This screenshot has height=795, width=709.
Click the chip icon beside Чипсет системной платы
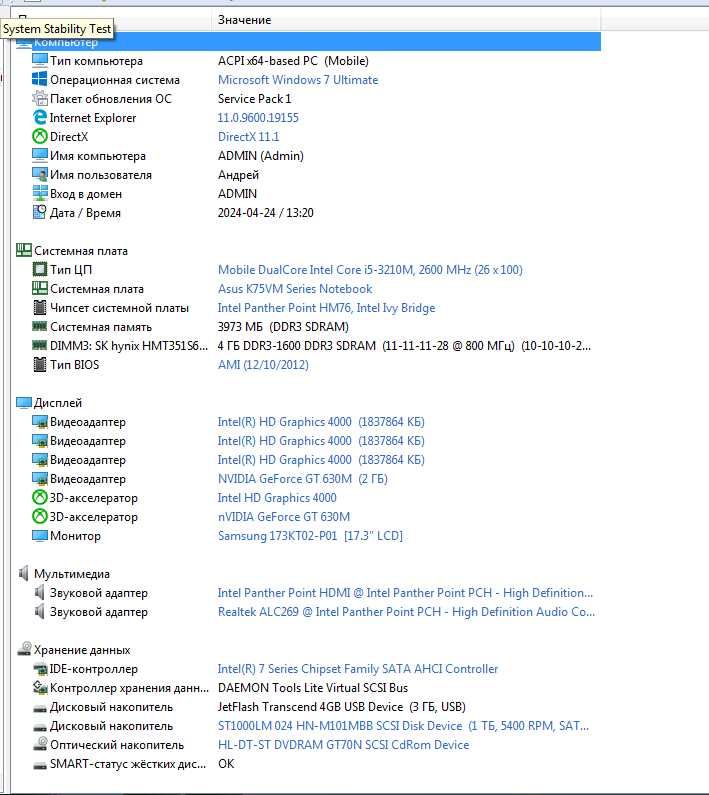point(40,307)
